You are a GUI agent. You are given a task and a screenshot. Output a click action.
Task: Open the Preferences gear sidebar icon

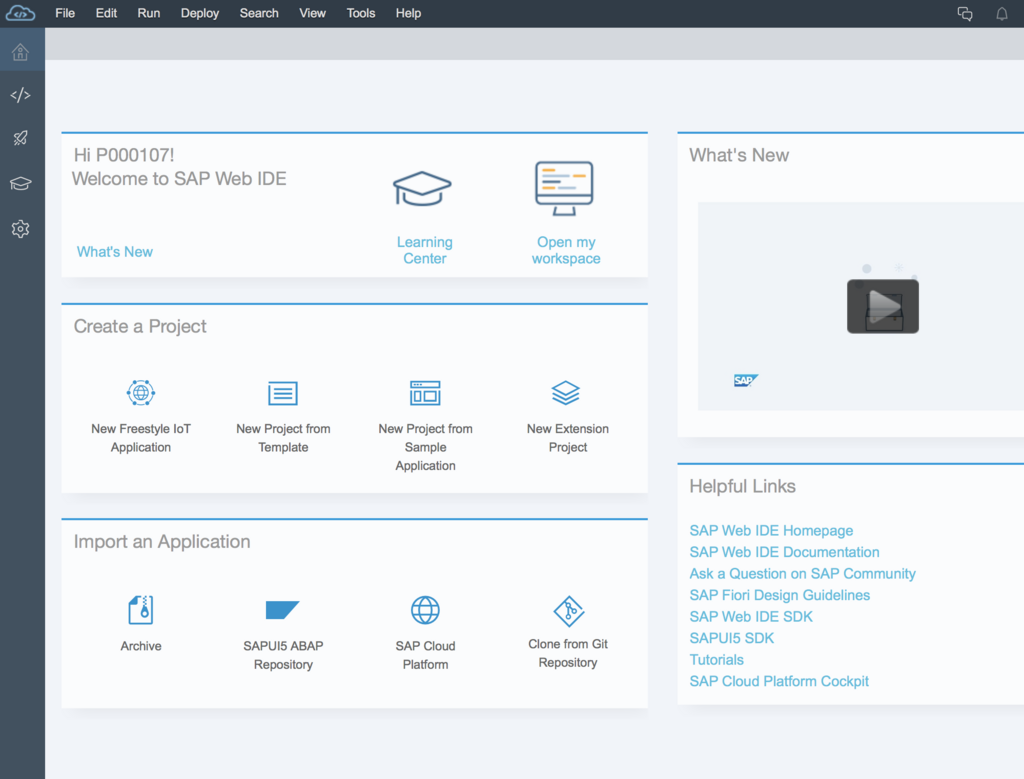[x=20, y=229]
